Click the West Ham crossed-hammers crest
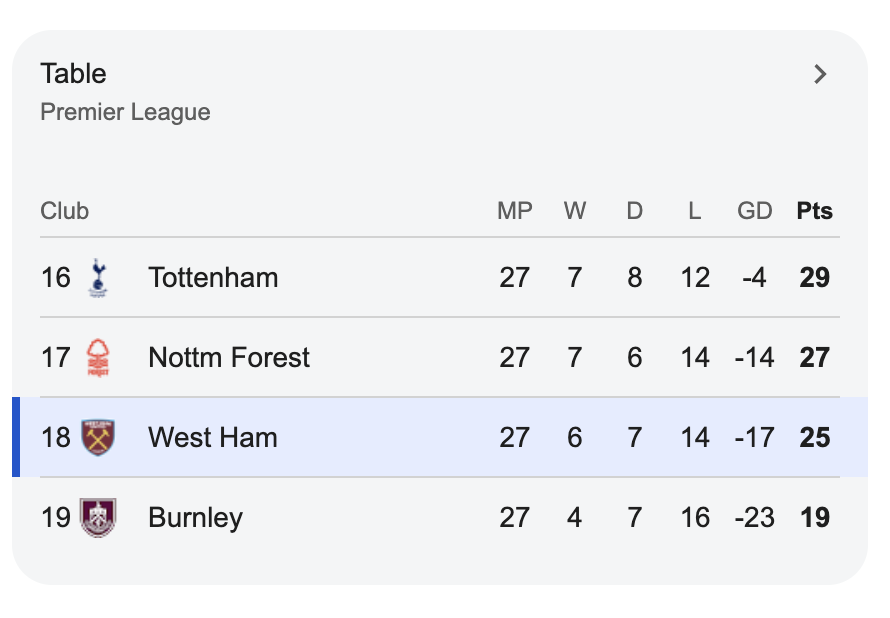This screenshot has width=890, height=618. (95, 437)
